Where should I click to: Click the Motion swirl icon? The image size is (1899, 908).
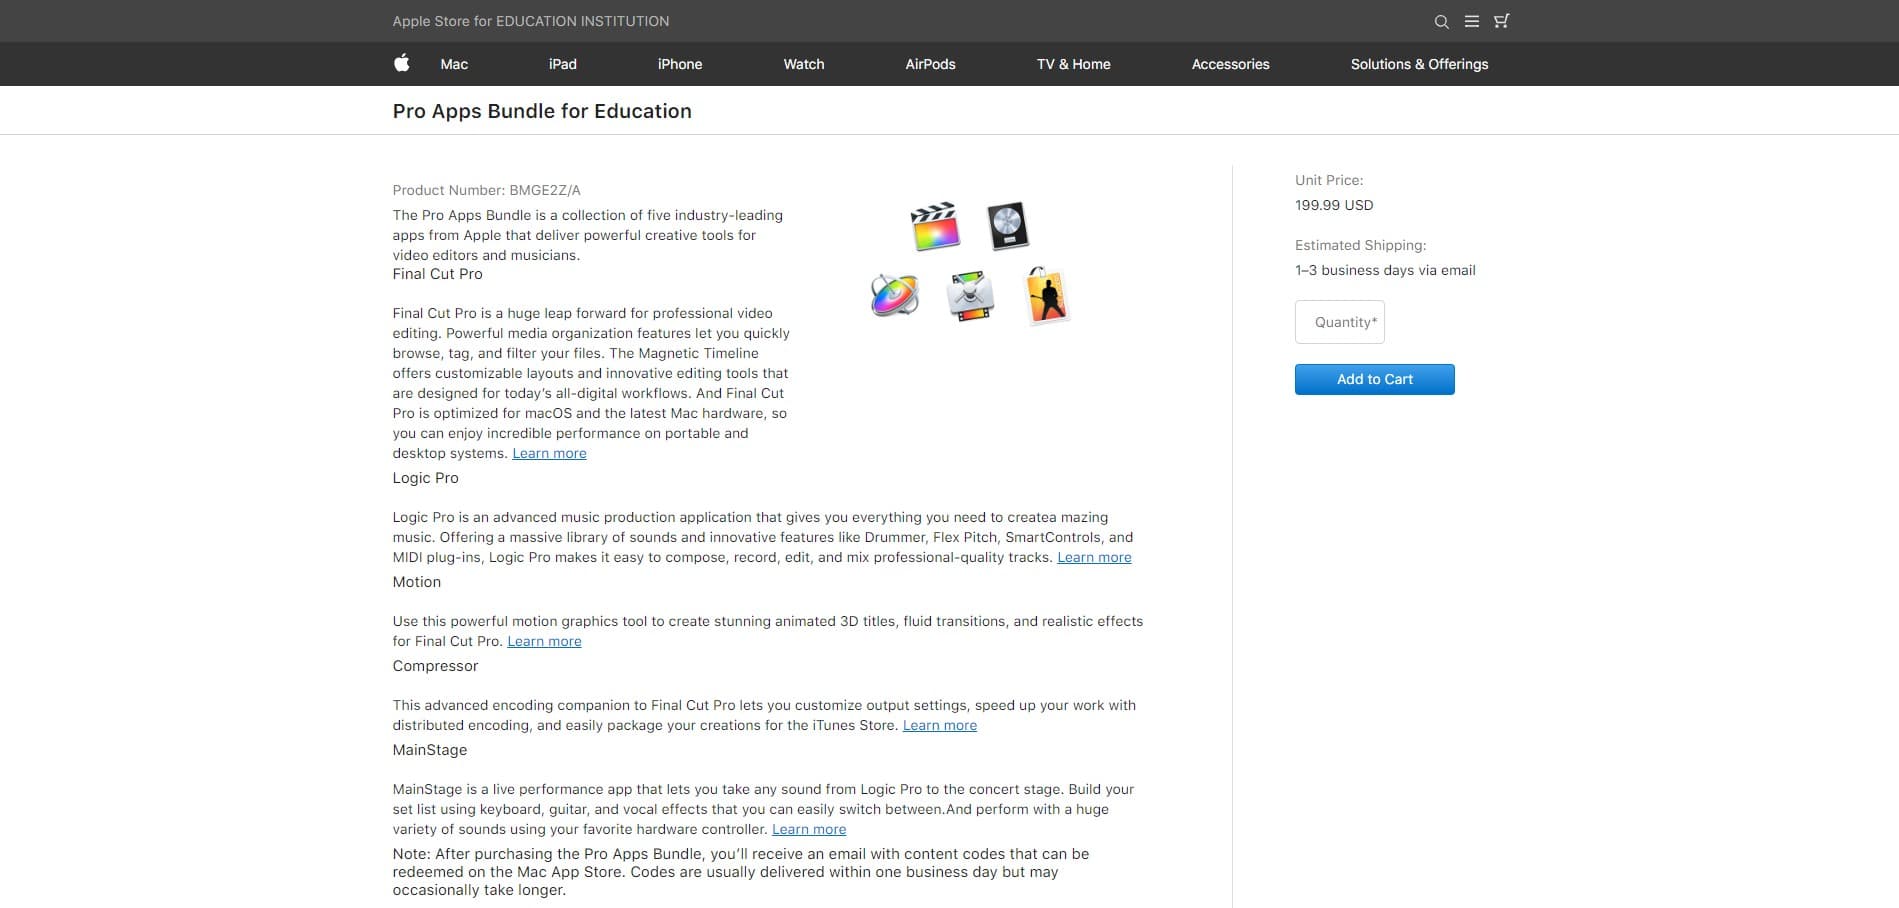(x=894, y=295)
